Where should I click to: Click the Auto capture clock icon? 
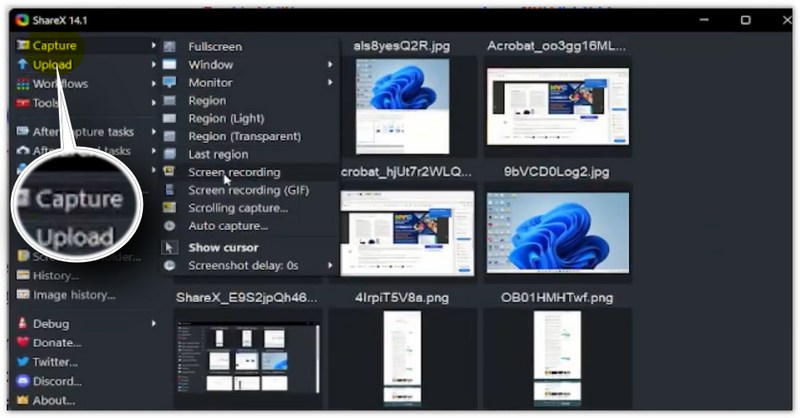[x=169, y=226]
